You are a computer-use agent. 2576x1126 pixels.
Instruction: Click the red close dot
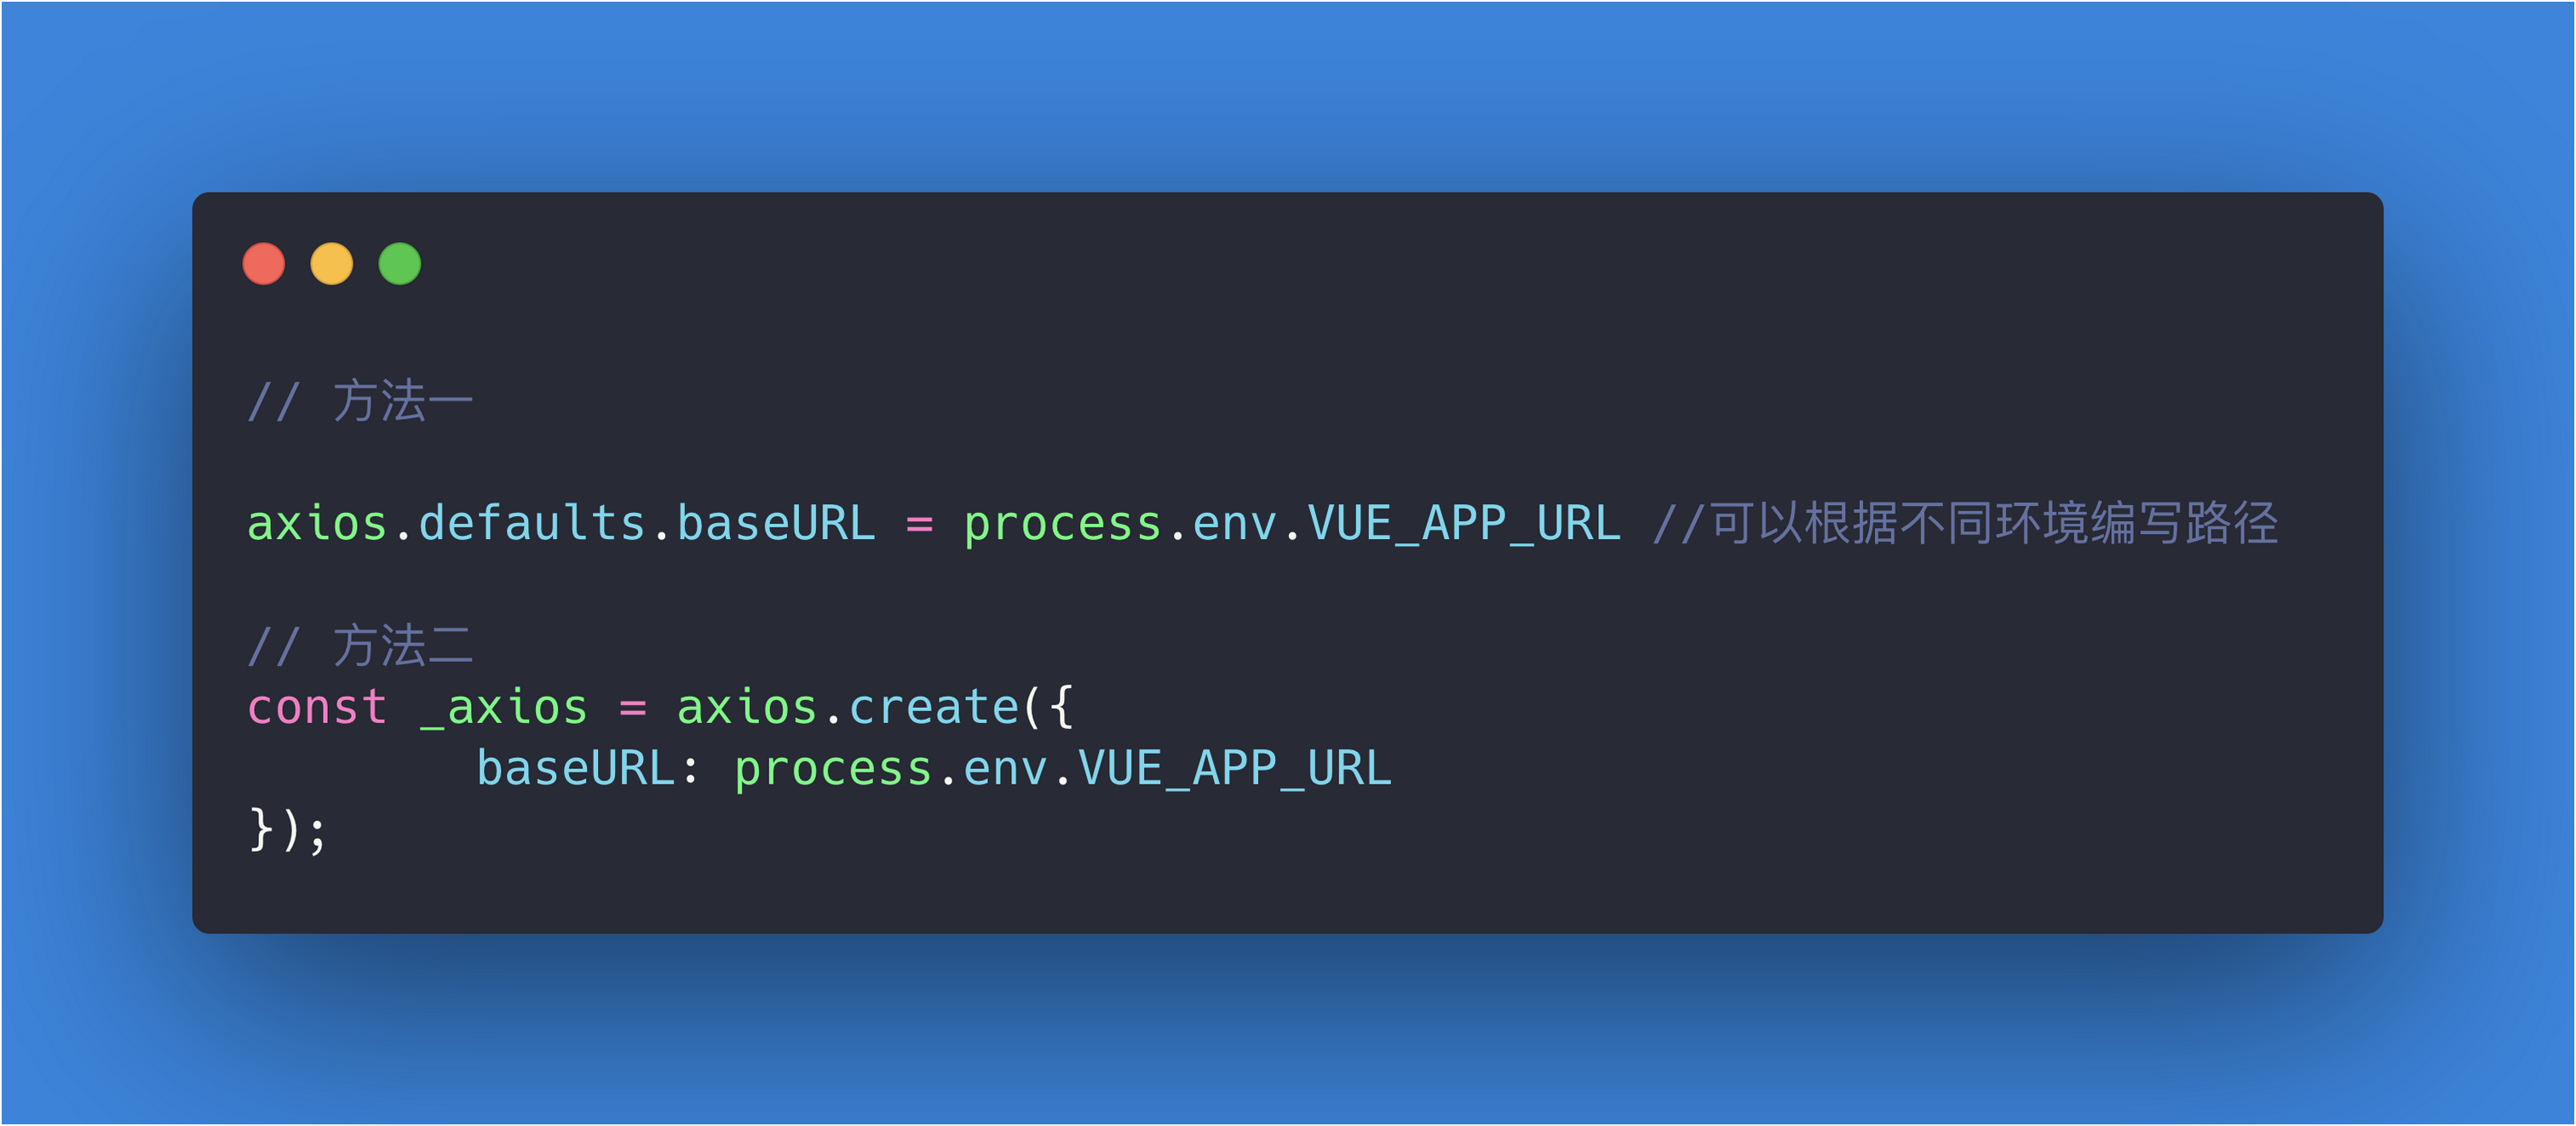click(264, 264)
